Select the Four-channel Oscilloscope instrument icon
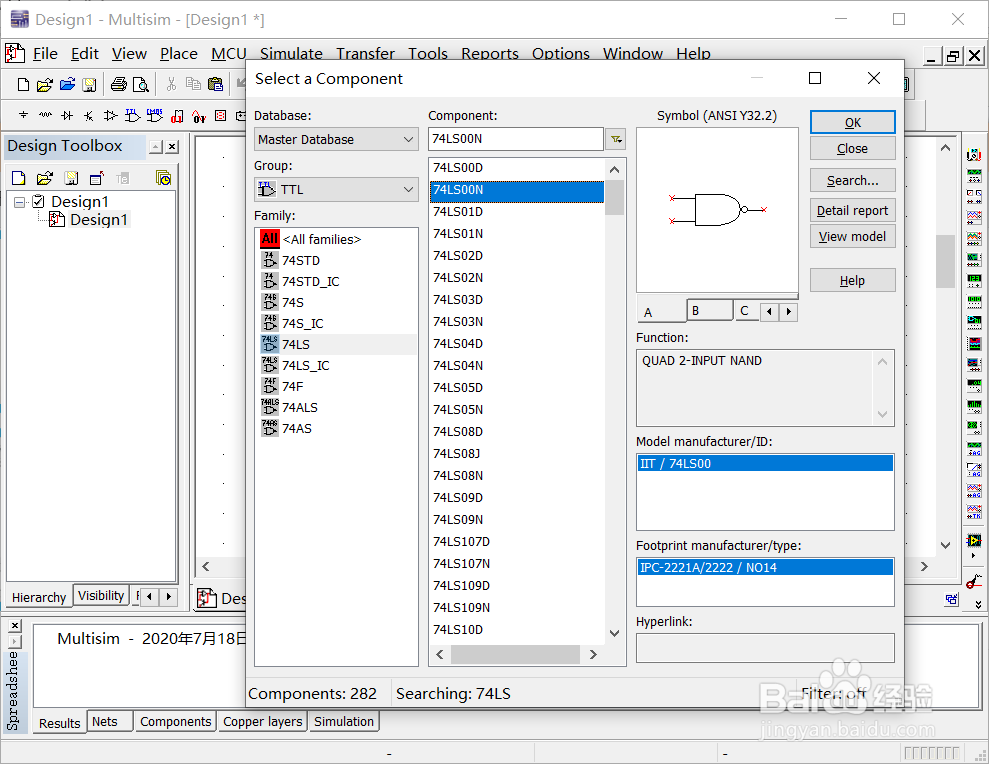The width and height of the screenshot is (989, 764). pyautogui.click(x=974, y=238)
